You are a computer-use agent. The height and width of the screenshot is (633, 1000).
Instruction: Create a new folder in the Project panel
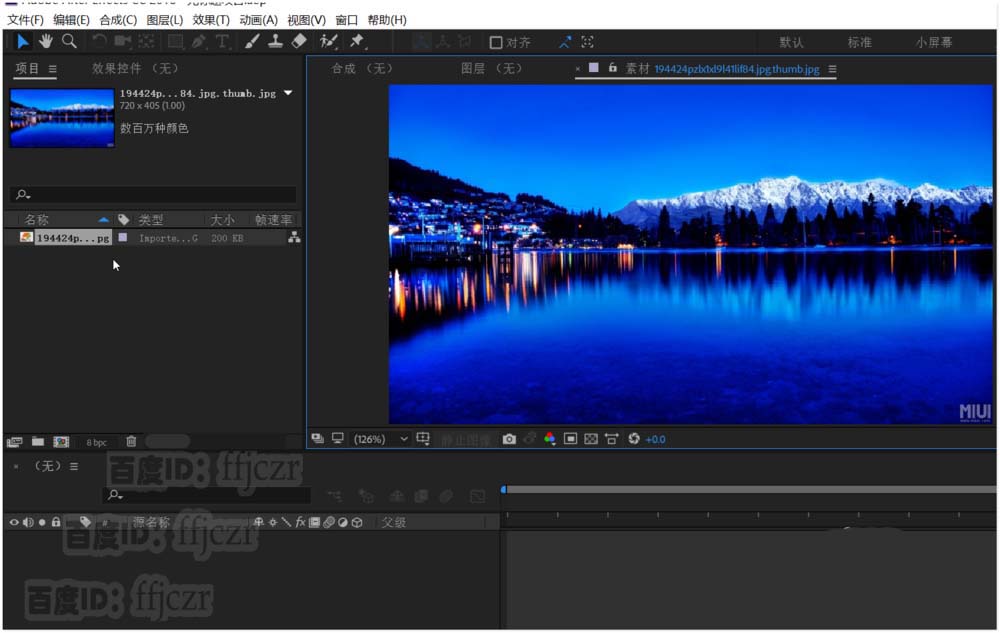pyautogui.click(x=38, y=441)
